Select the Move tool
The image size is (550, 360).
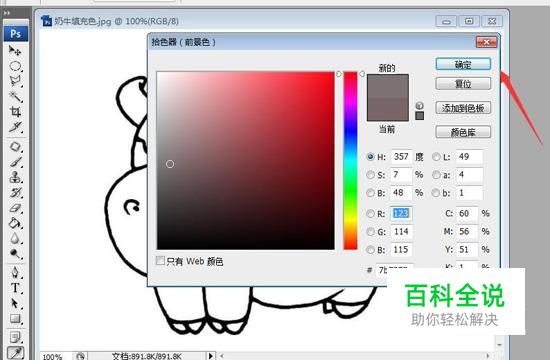pos(15,51)
